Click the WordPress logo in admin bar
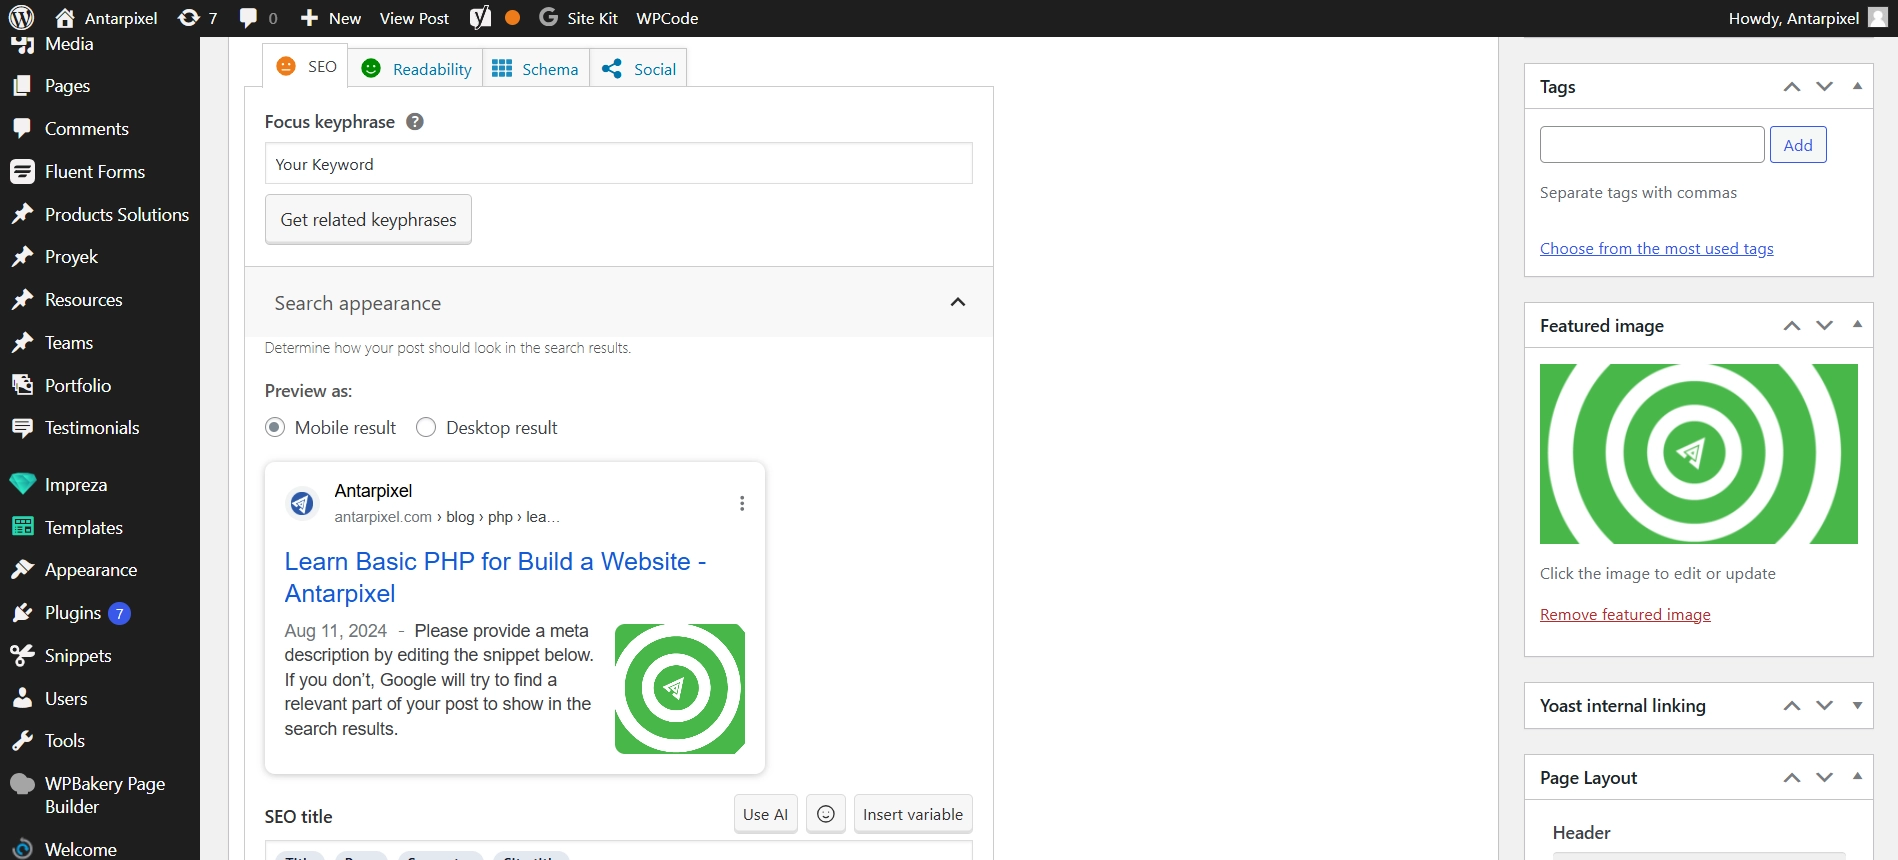This screenshot has height=860, width=1898. 21,18
